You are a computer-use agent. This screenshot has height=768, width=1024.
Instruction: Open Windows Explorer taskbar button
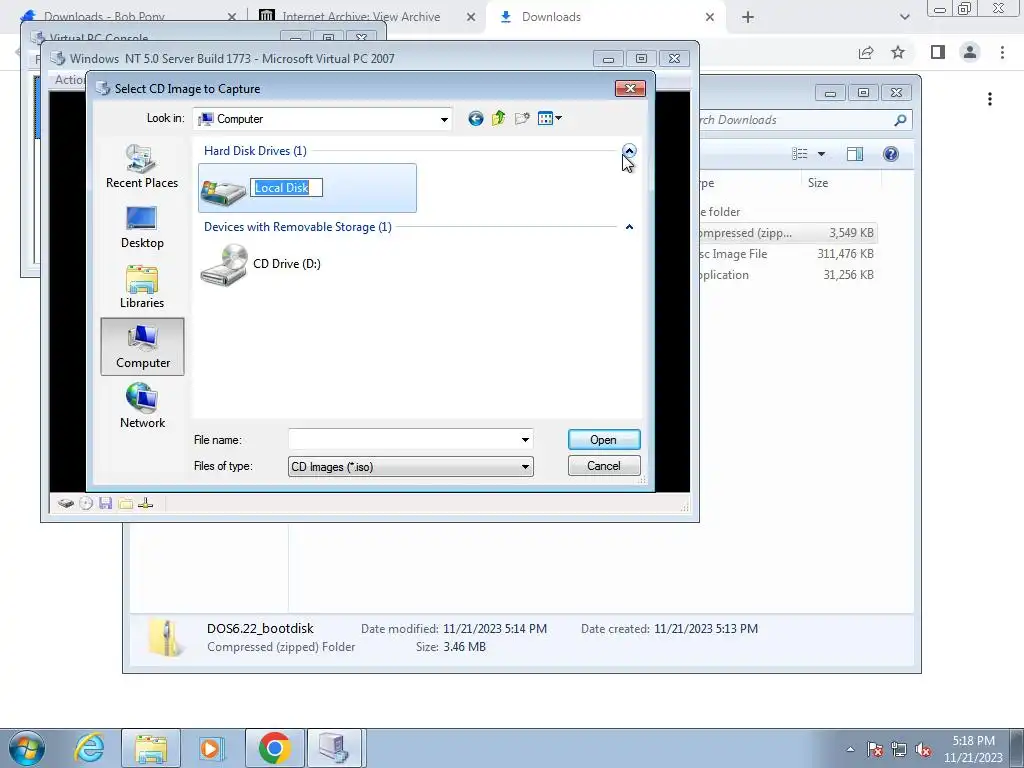(x=151, y=748)
